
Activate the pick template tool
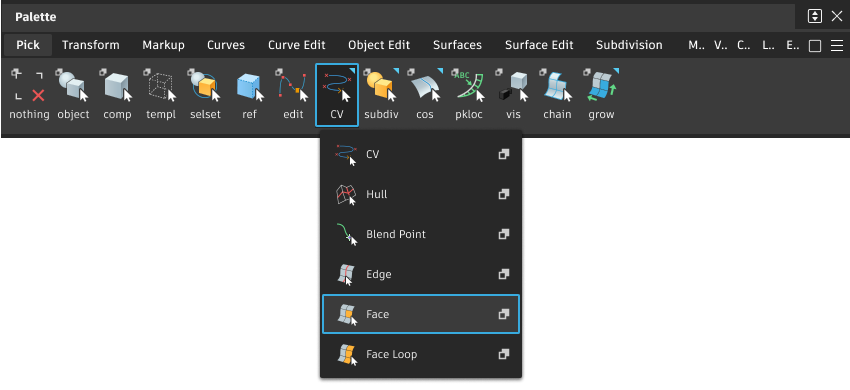click(161, 93)
